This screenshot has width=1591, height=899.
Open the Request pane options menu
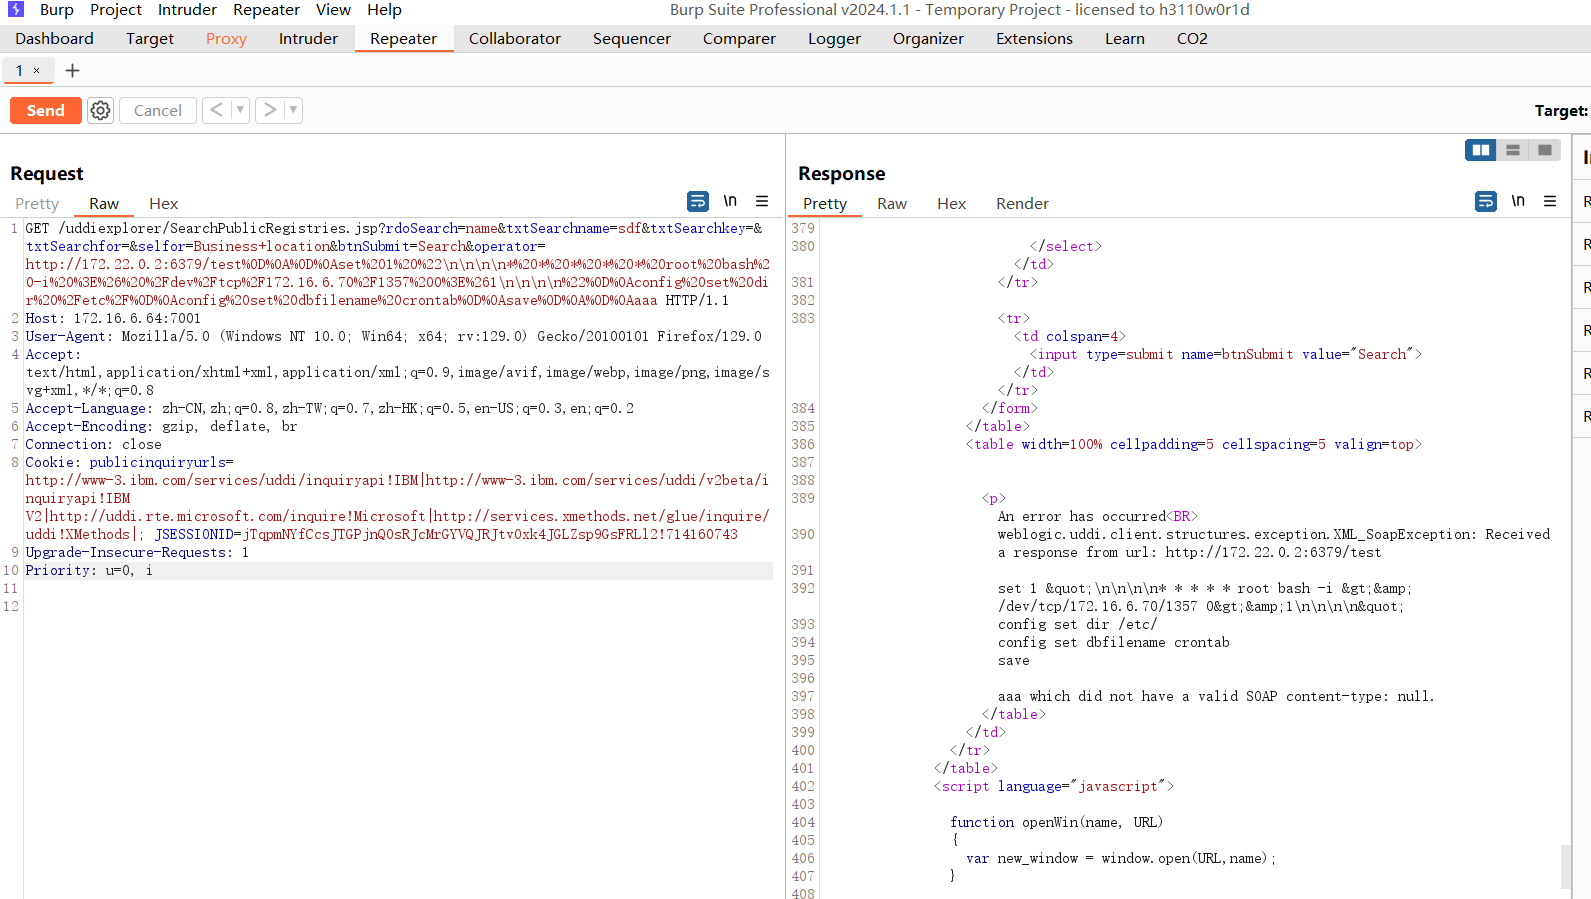pyautogui.click(x=762, y=202)
